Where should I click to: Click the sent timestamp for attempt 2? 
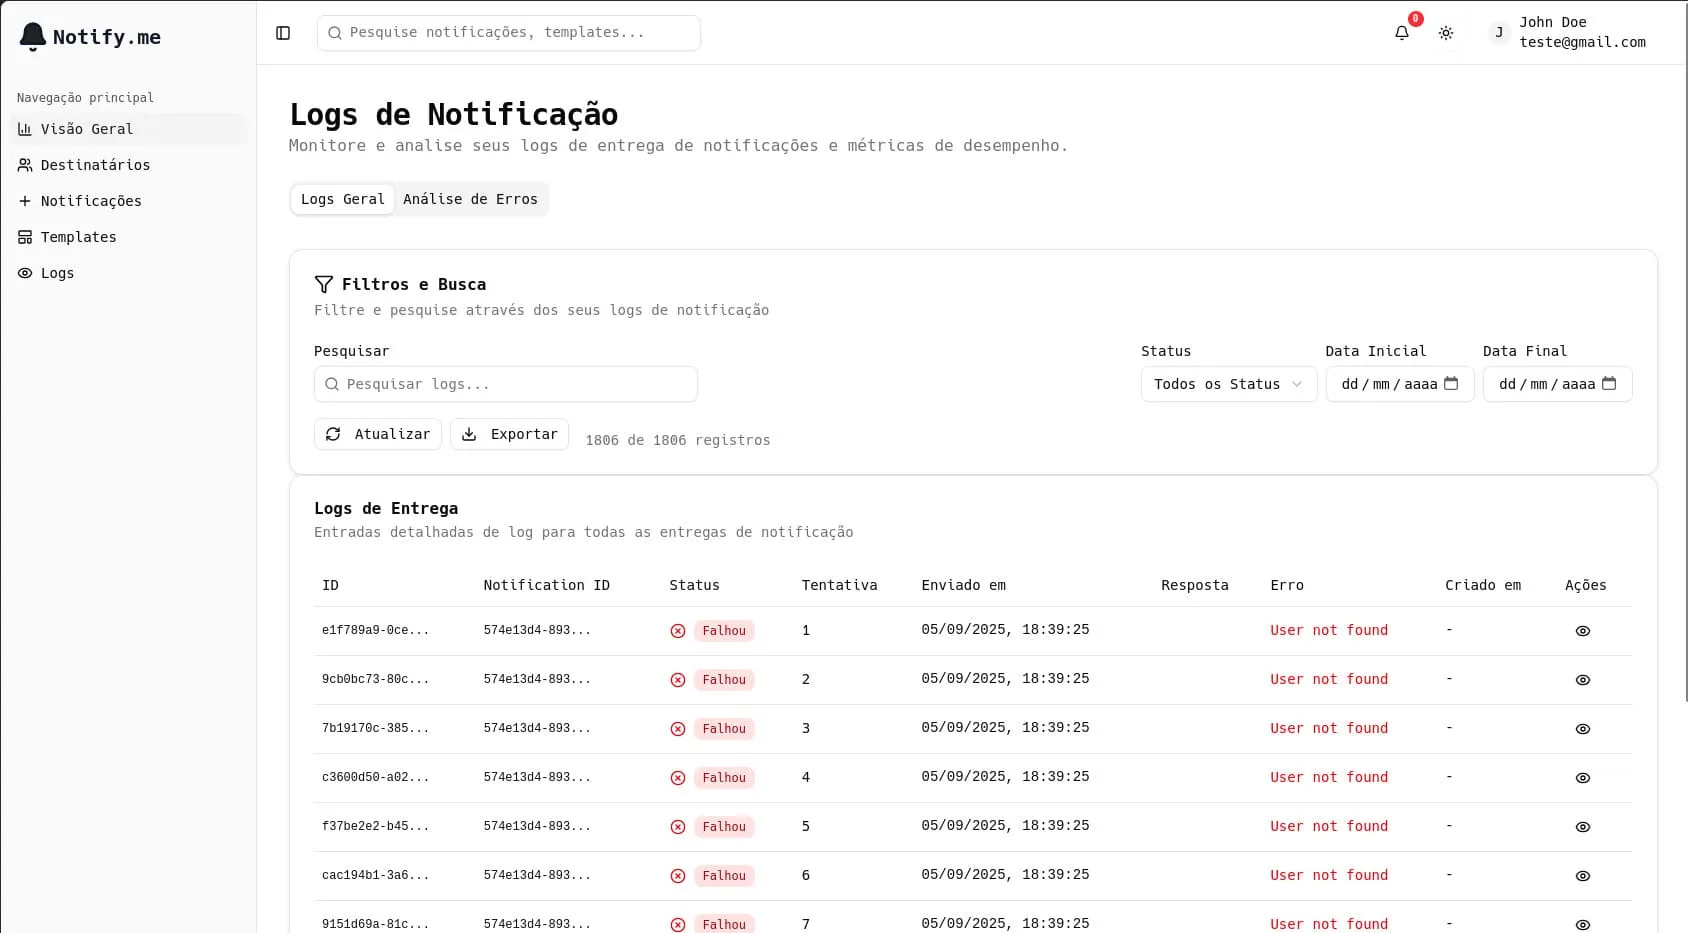(x=1005, y=679)
